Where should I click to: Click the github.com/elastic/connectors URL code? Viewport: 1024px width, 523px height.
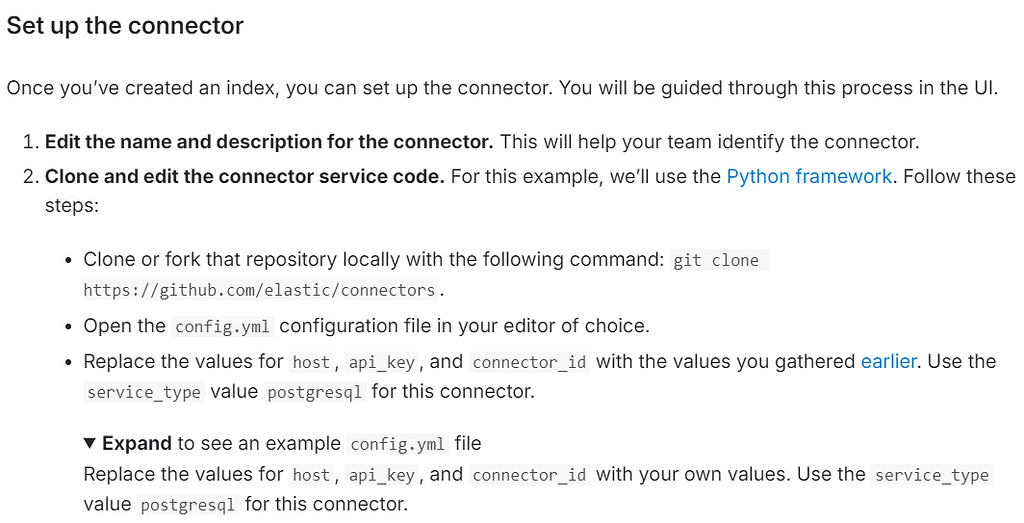[x=261, y=291]
